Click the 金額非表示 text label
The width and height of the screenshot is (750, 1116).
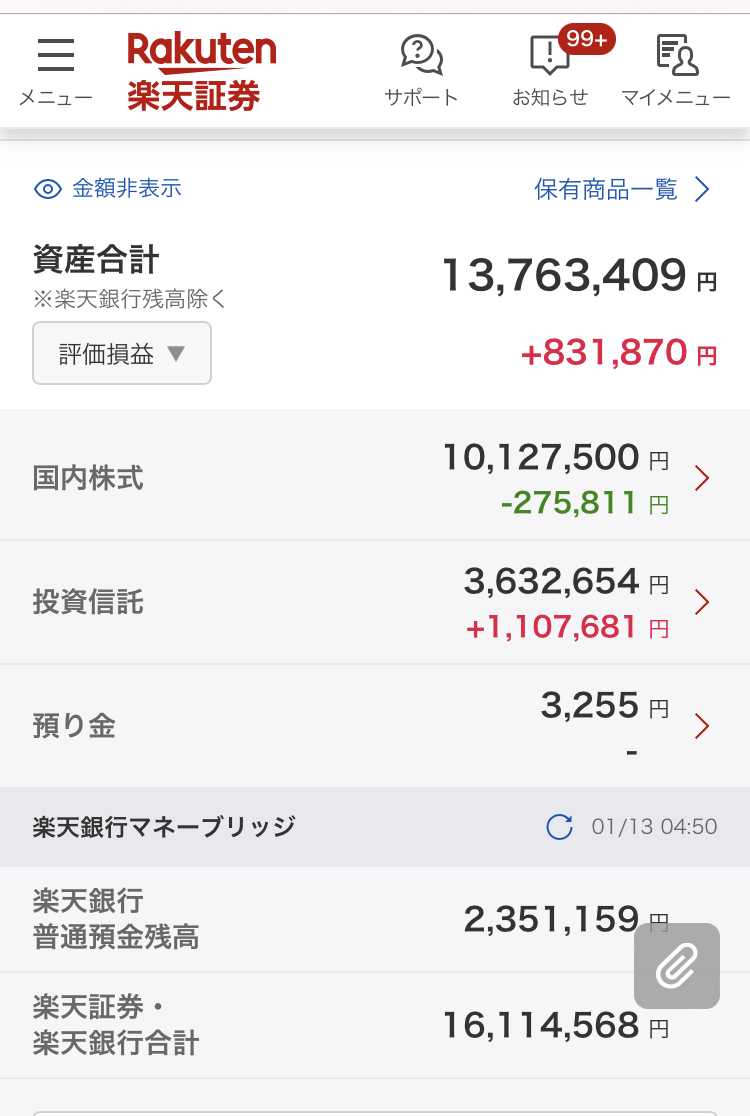pyautogui.click(x=127, y=189)
